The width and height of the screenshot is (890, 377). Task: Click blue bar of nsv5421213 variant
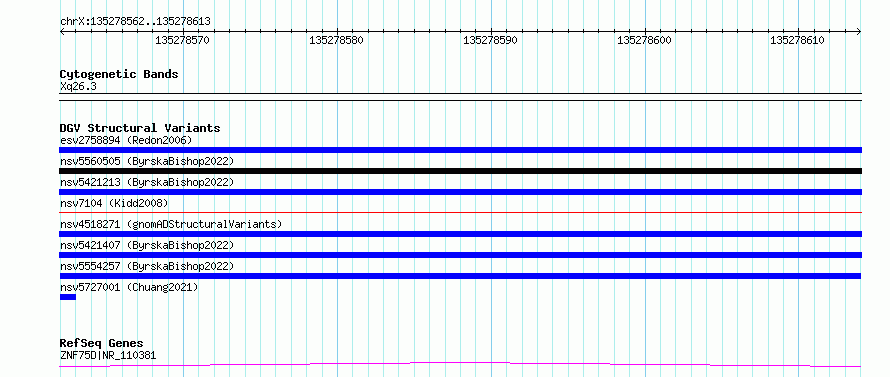click(x=460, y=192)
